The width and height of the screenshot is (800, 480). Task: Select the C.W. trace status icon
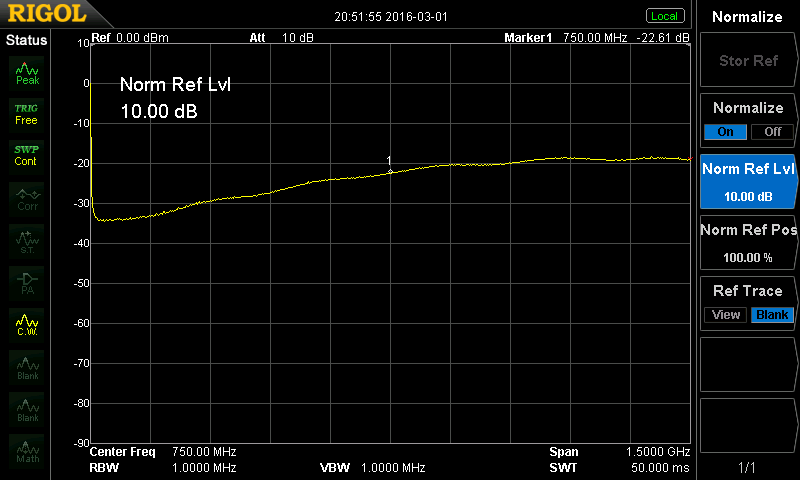click(27, 324)
